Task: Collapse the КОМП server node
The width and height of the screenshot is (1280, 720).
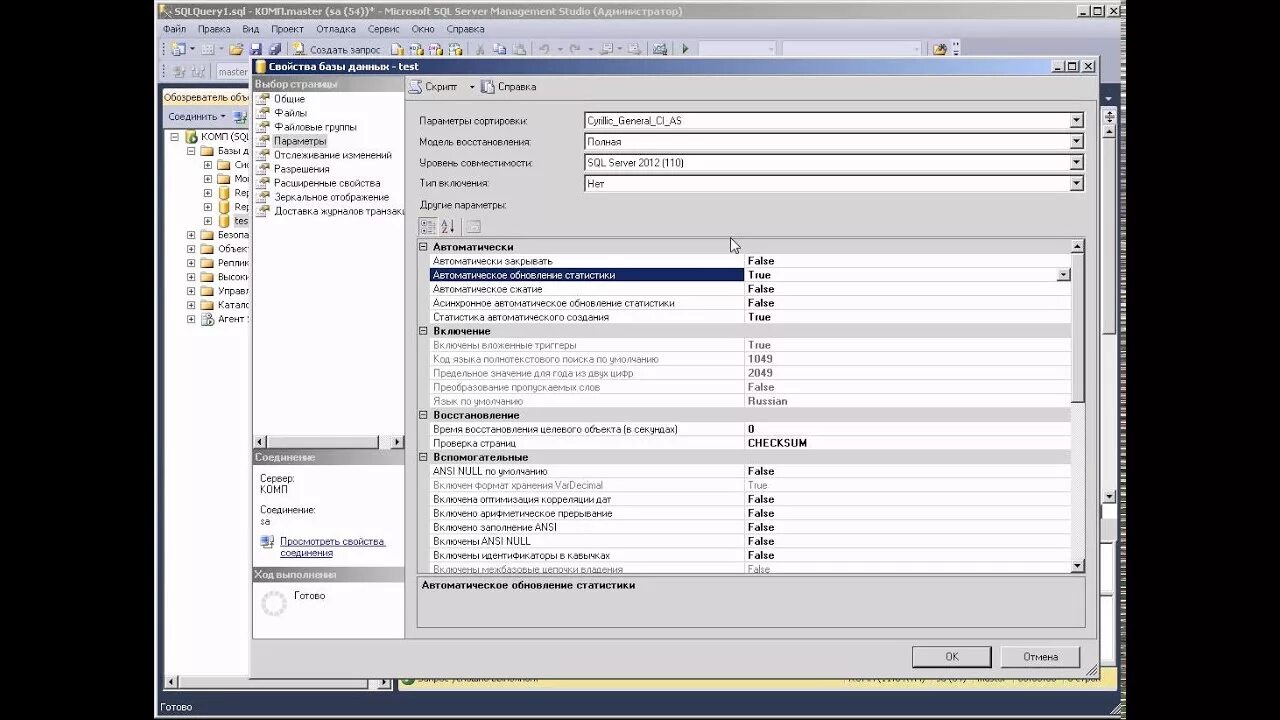Action: 174,137
